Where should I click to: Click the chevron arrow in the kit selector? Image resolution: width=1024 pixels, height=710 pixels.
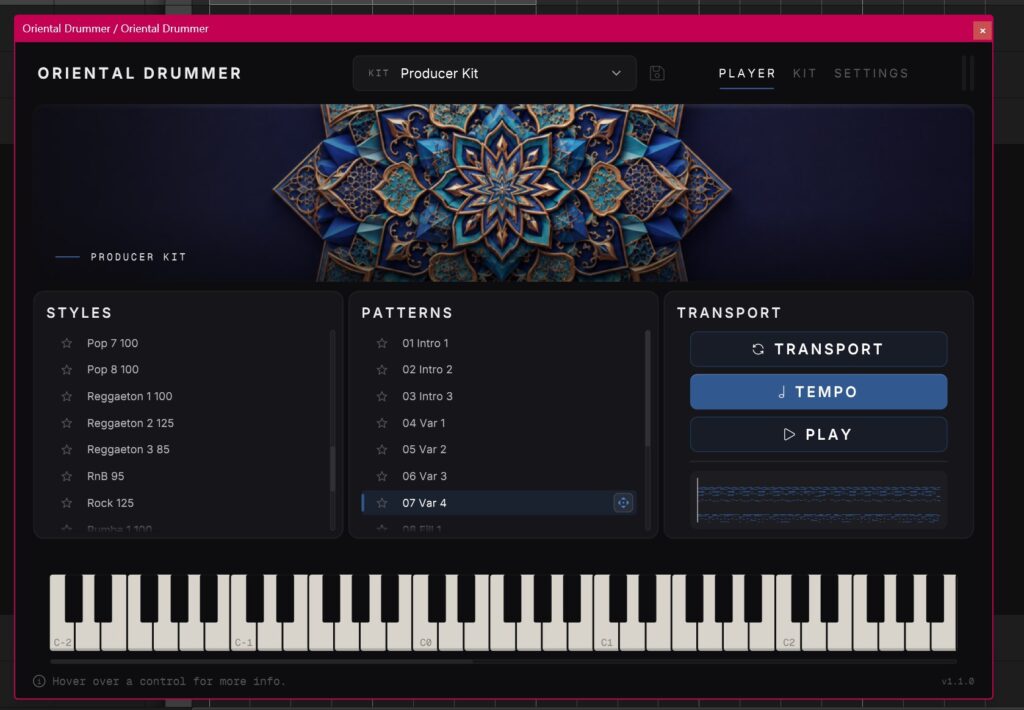(x=616, y=73)
